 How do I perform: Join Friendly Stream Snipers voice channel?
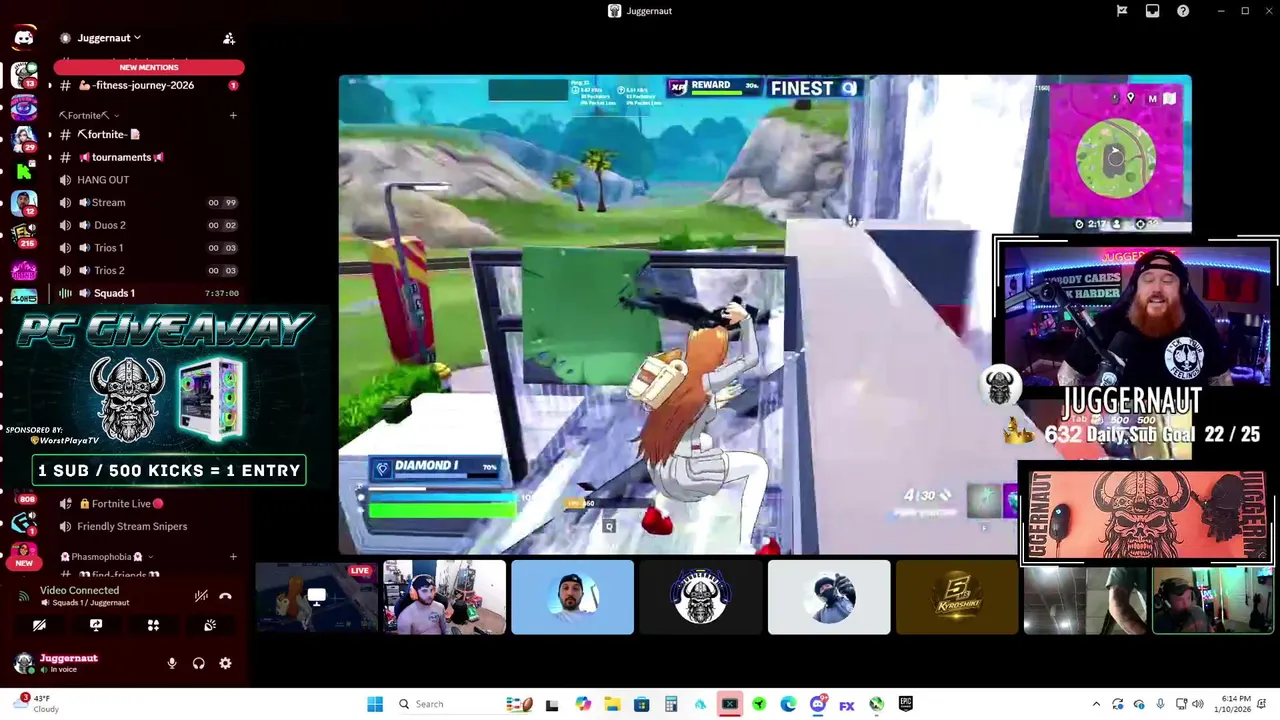click(x=148, y=527)
